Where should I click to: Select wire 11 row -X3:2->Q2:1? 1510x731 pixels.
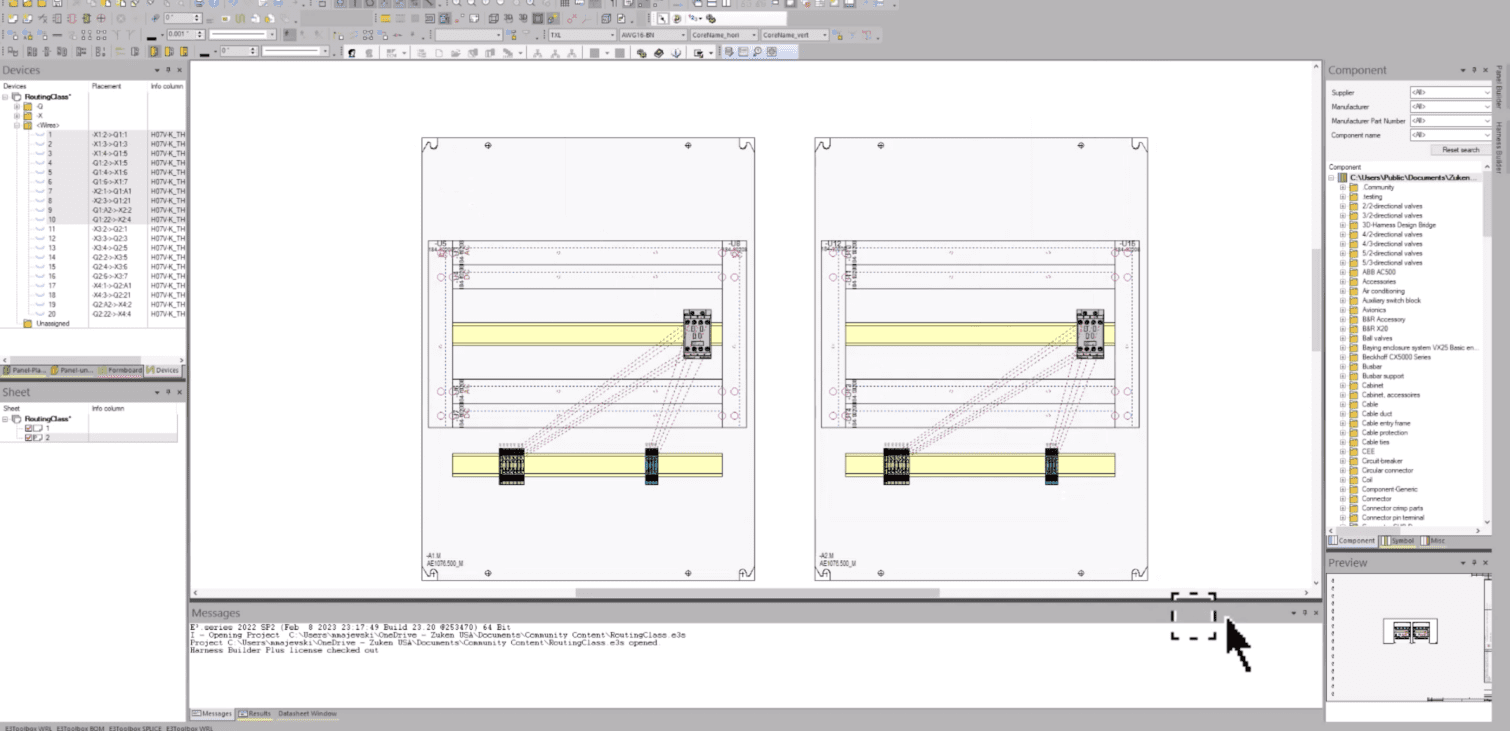(94, 229)
